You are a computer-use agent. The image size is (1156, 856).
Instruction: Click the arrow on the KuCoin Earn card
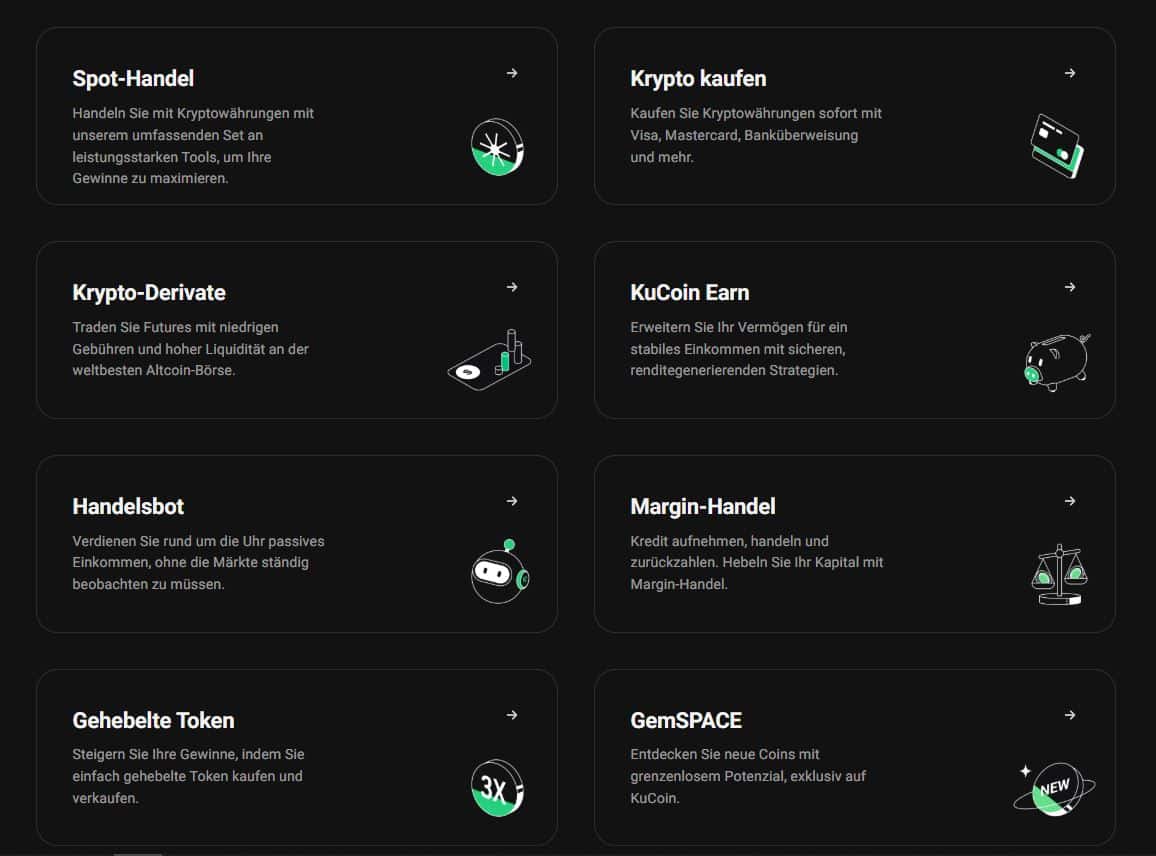pyautogui.click(x=1070, y=287)
